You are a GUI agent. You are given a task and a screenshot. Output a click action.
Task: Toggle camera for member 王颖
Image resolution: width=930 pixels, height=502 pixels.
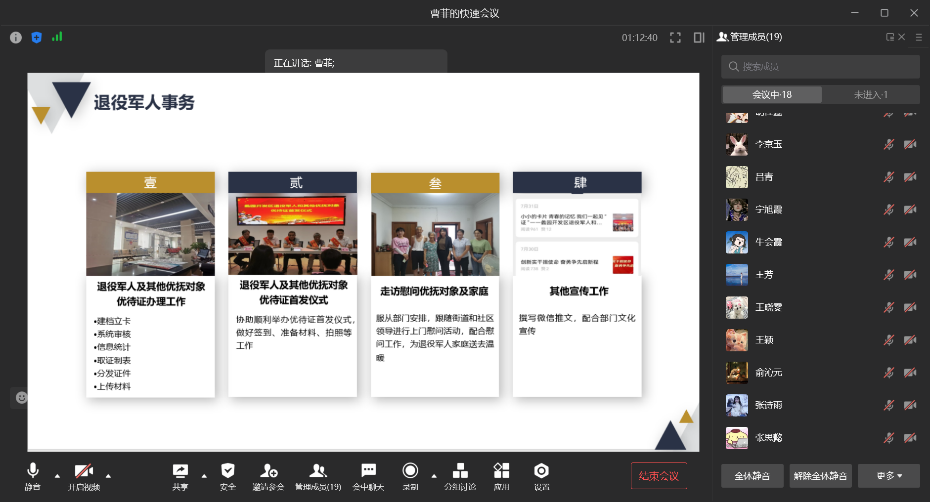[x=909, y=340]
